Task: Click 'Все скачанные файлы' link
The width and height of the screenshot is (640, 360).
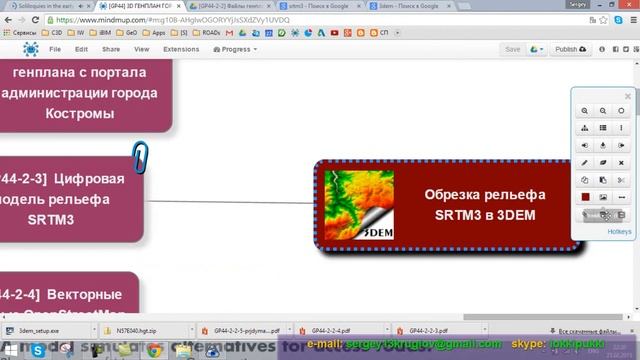Action: 586,331
